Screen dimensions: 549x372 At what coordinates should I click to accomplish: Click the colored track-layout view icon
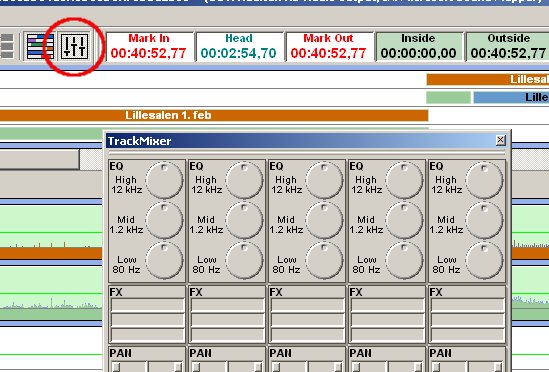(40, 46)
